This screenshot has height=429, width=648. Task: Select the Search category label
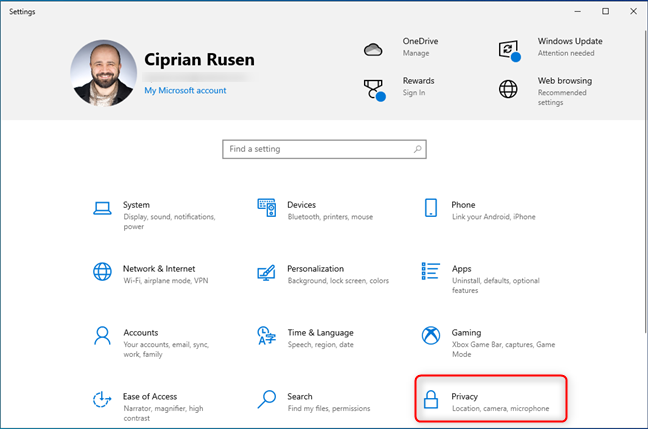tap(300, 396)
